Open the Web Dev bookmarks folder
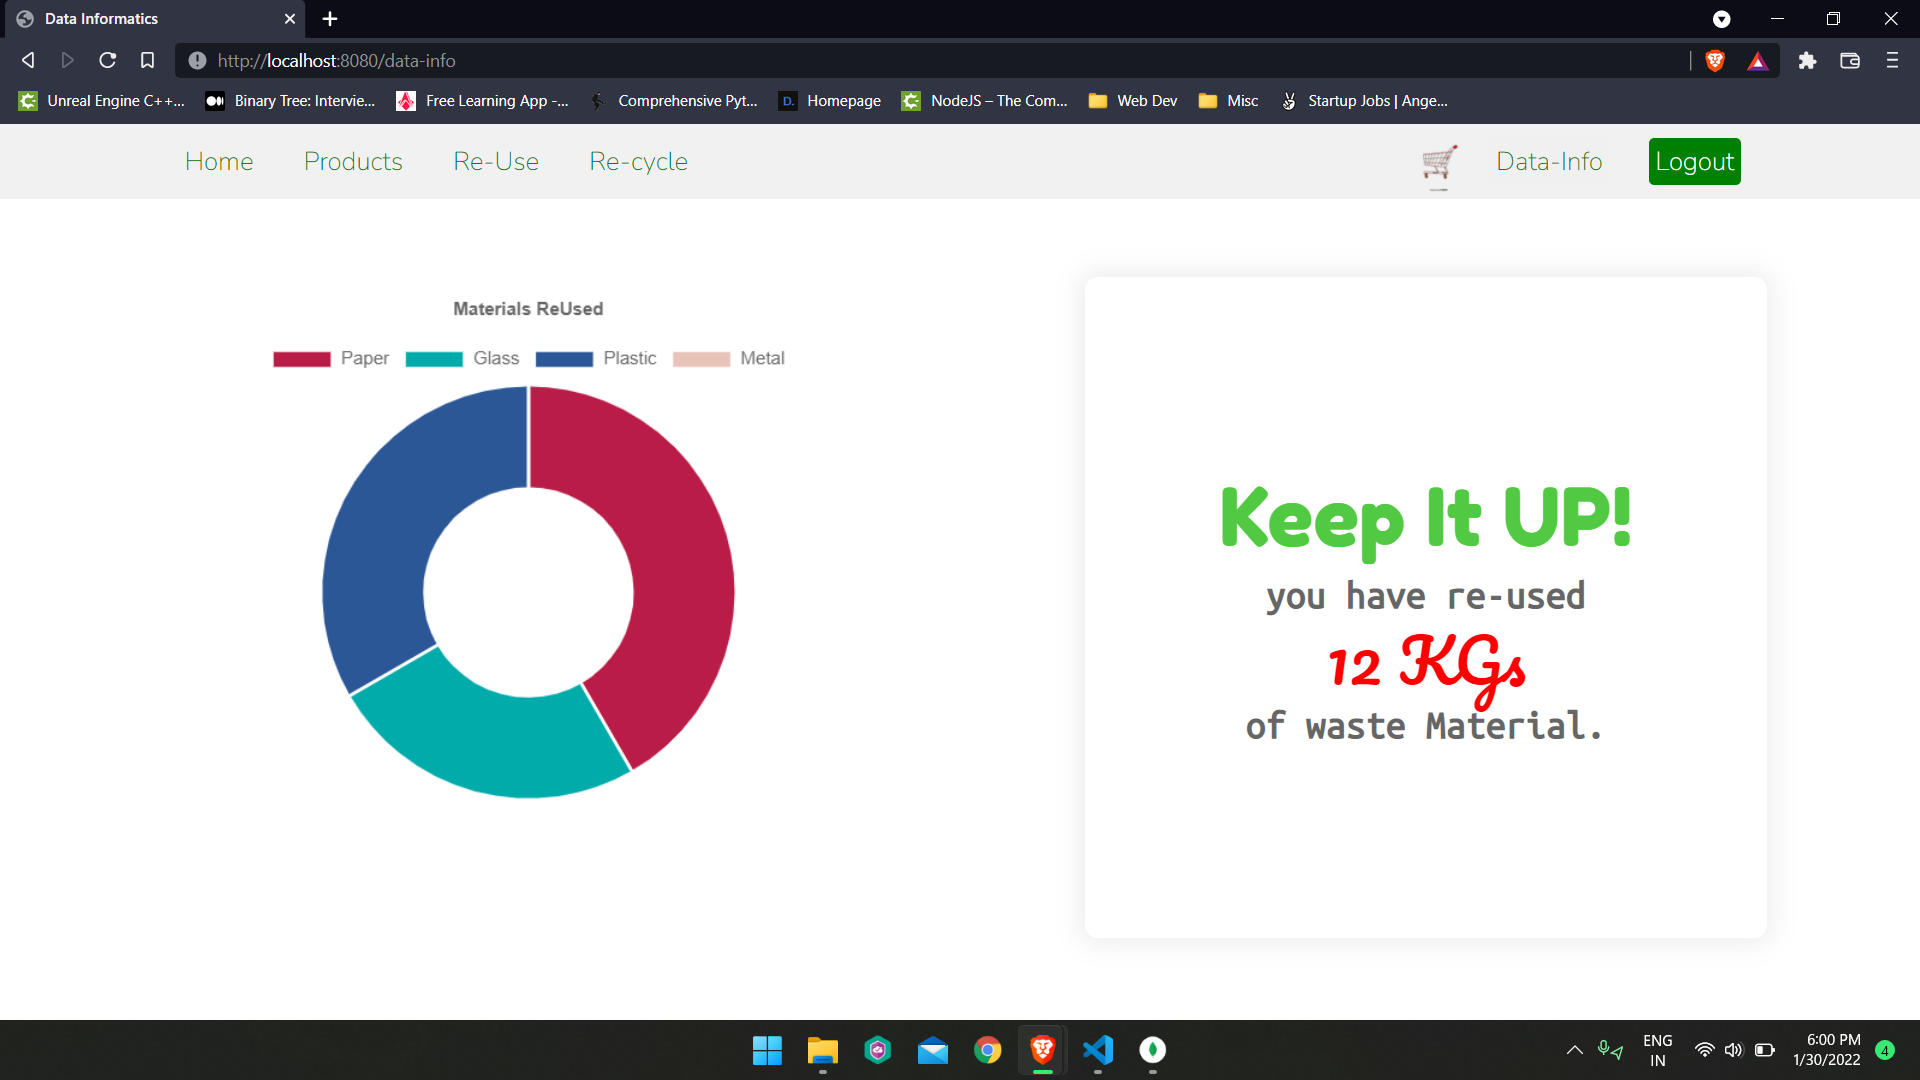1920x1080 pixels. pos(1133,101)
